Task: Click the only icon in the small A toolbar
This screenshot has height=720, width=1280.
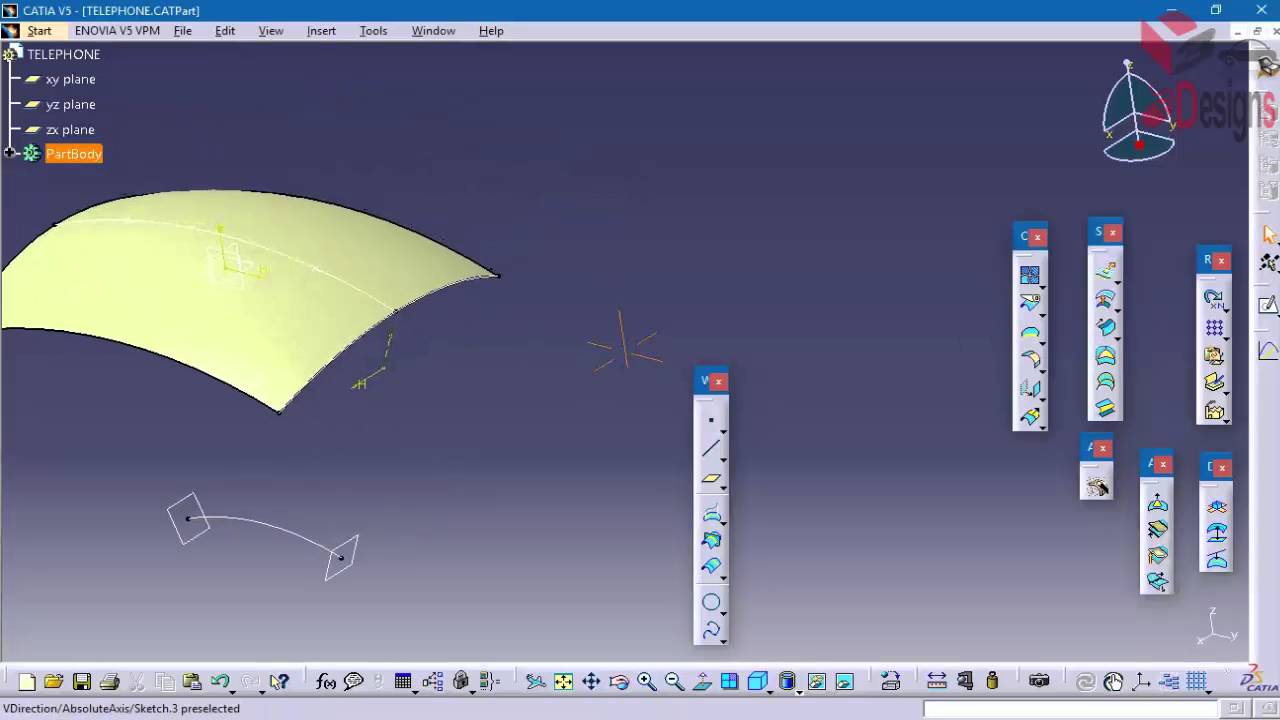Action: click(1097, 486)
